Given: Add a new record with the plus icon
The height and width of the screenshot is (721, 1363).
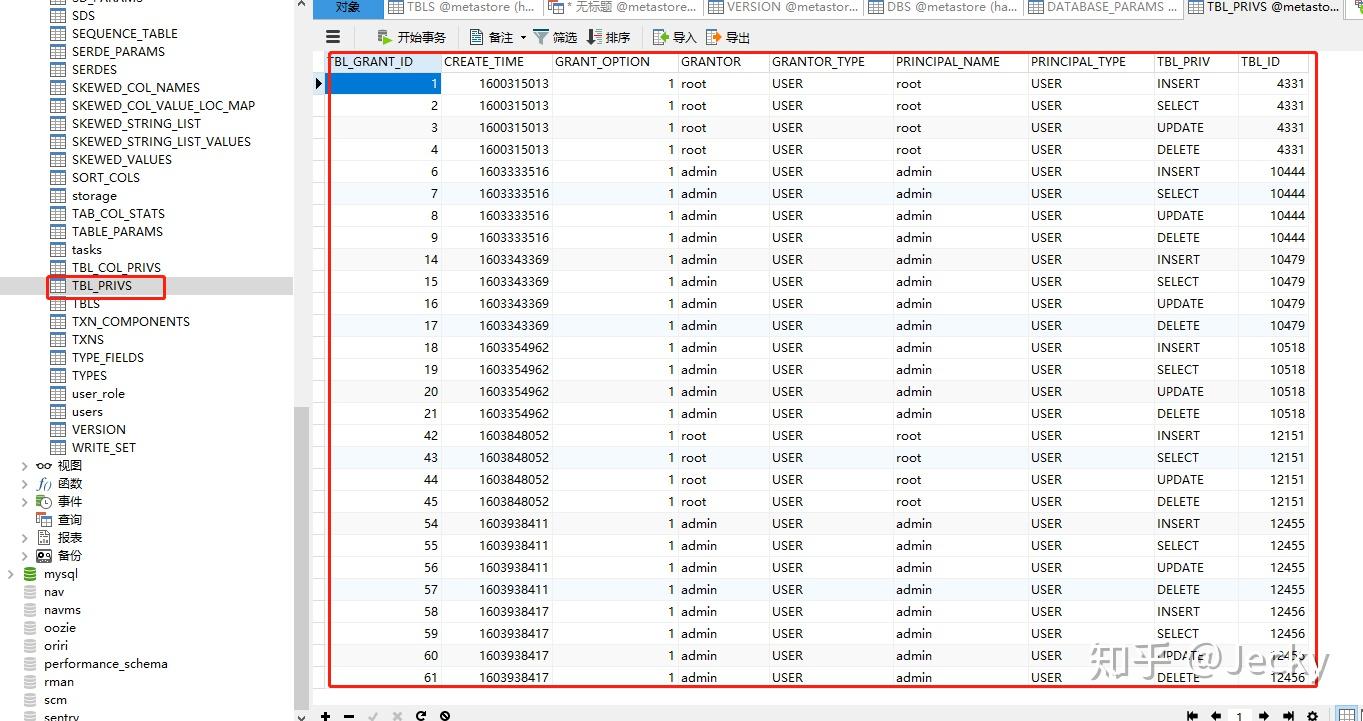Looking at the screenshot, I should [x=325, y=715].
